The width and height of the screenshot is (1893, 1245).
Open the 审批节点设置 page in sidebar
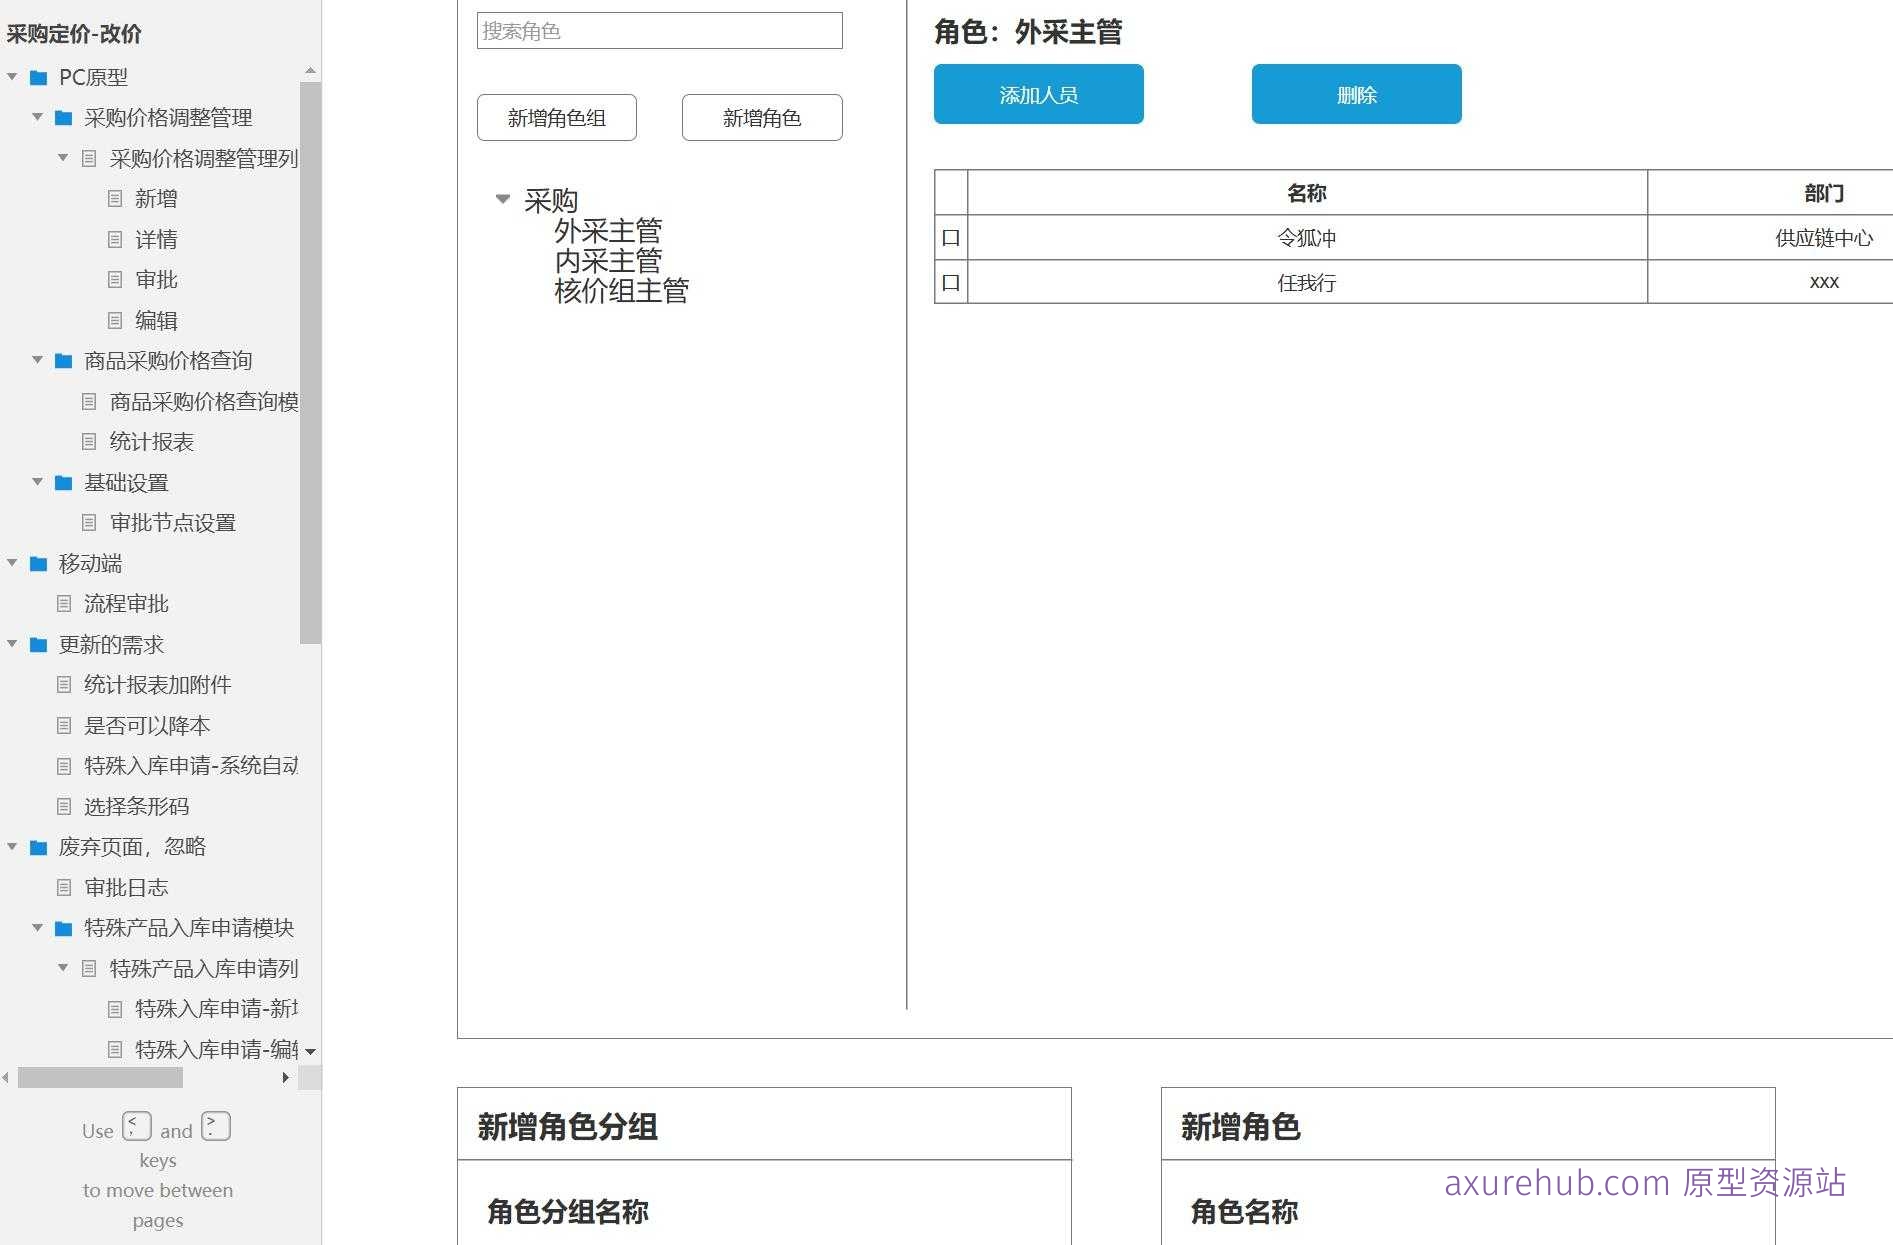click(174, 522)
